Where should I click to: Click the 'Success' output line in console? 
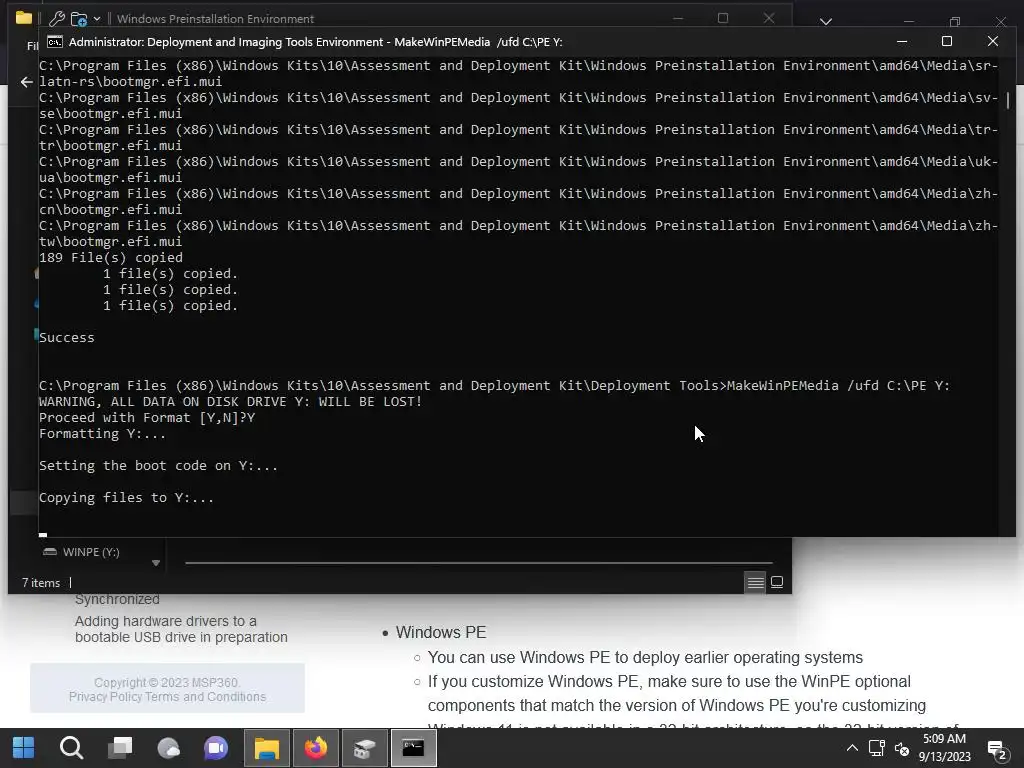(67, 338)
